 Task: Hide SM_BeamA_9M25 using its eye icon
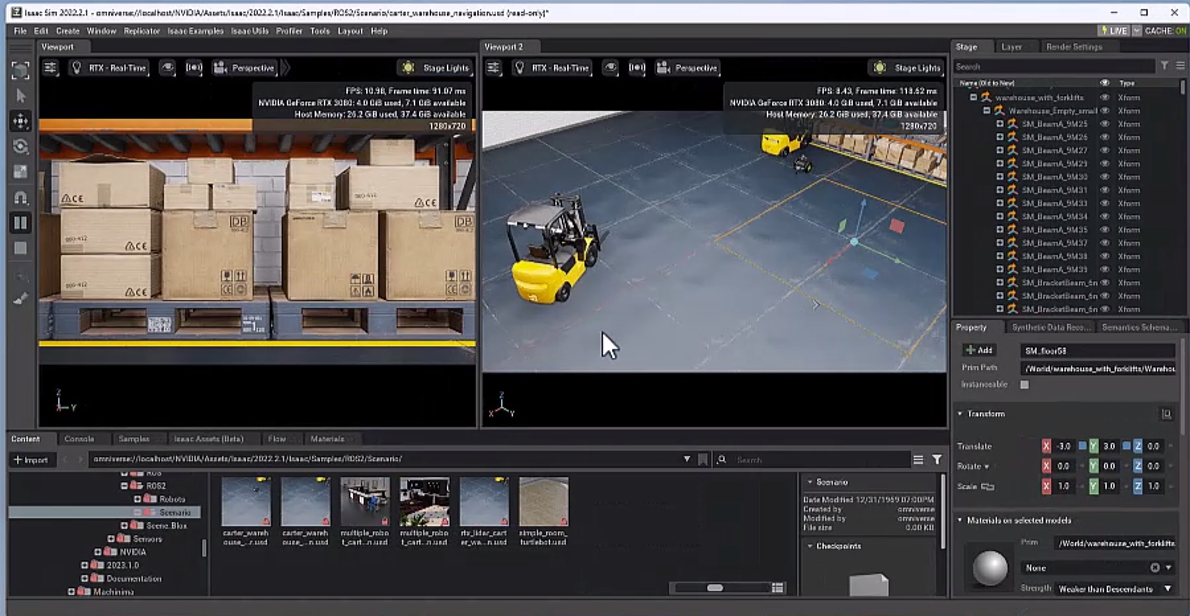pos(1104,124)
